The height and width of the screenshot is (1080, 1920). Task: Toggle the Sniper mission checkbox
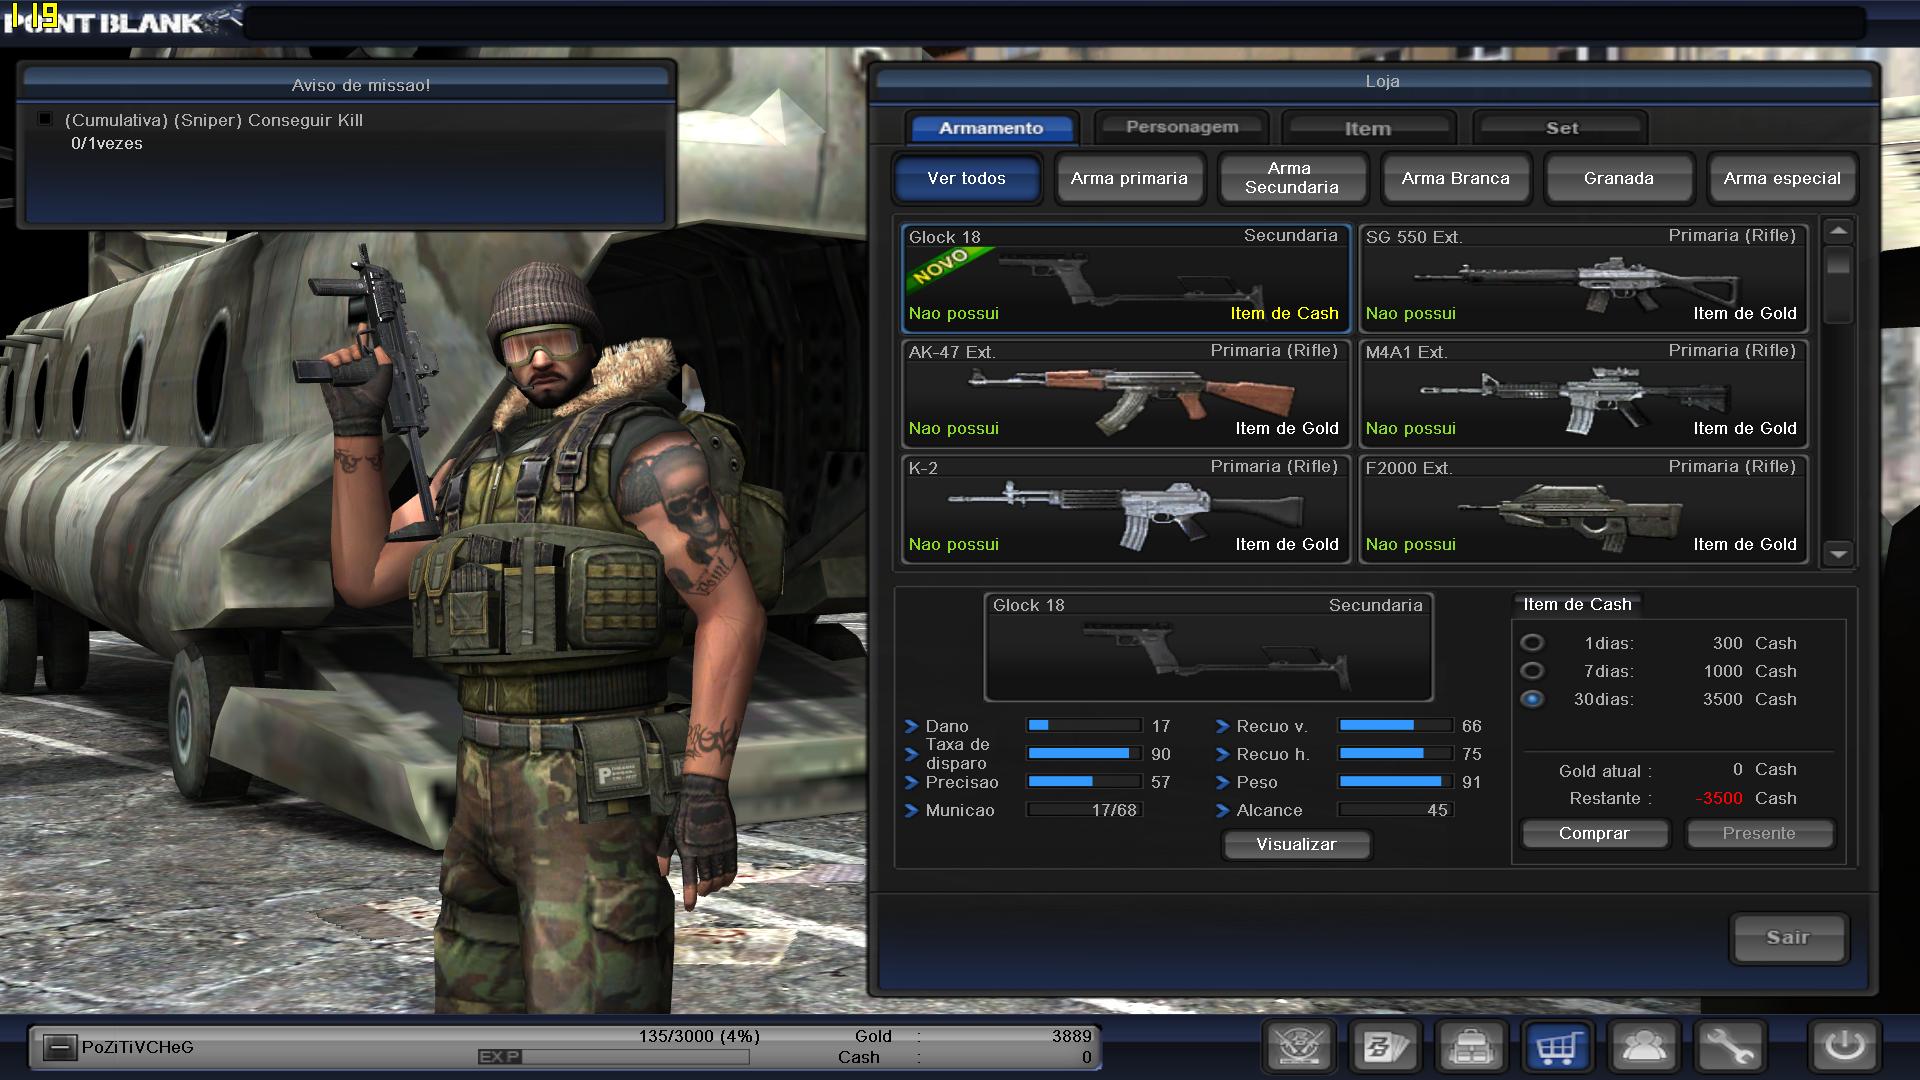tap(45, 120)
